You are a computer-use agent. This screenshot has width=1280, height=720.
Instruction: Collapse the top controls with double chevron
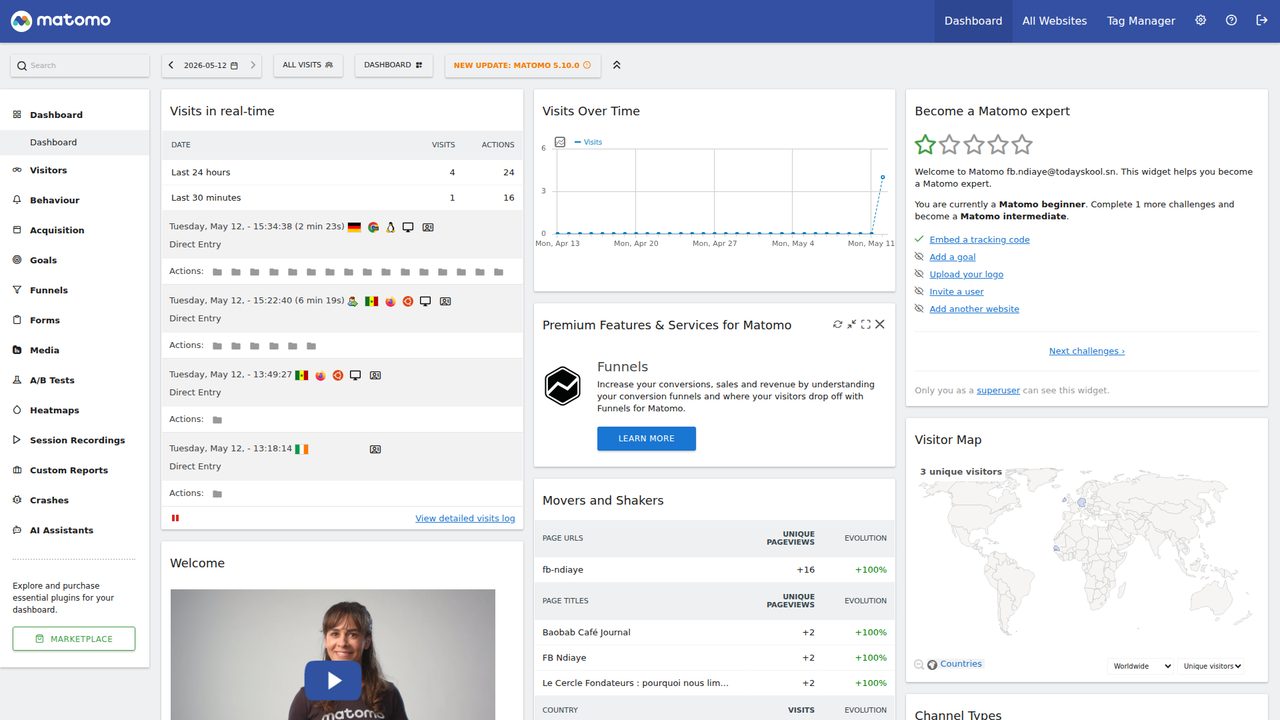[617, 65]
